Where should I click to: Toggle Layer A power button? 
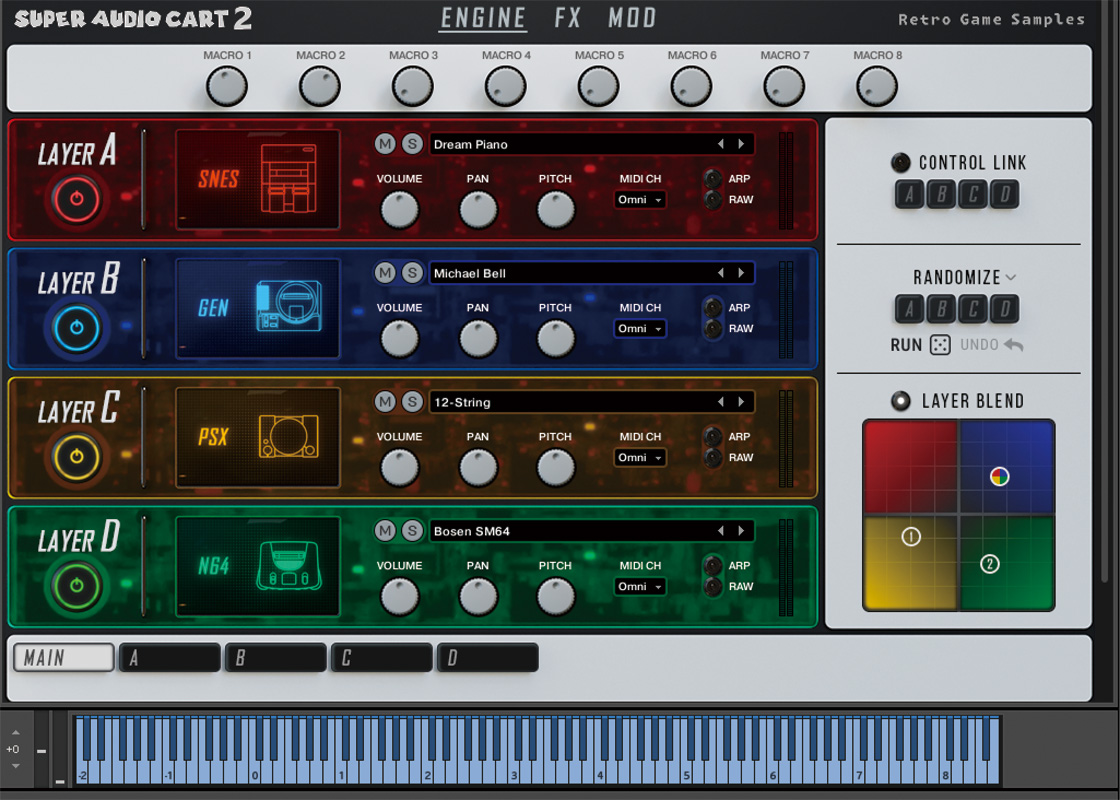[76, 199]
